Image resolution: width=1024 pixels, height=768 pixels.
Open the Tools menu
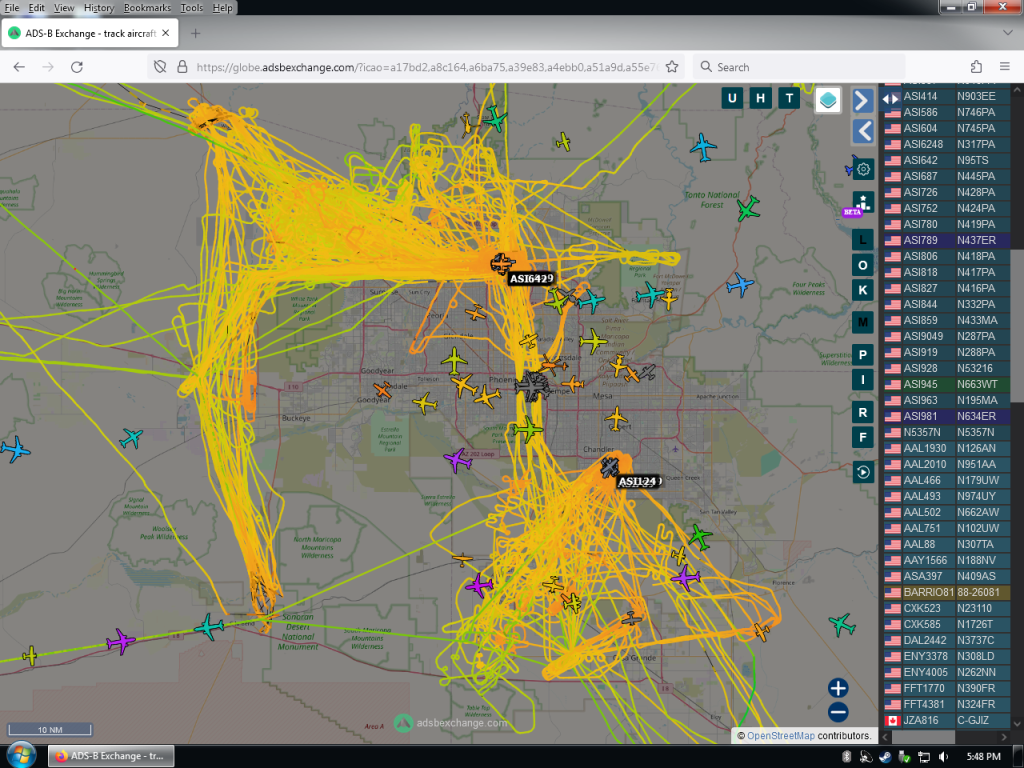click(x=191, y=8)
